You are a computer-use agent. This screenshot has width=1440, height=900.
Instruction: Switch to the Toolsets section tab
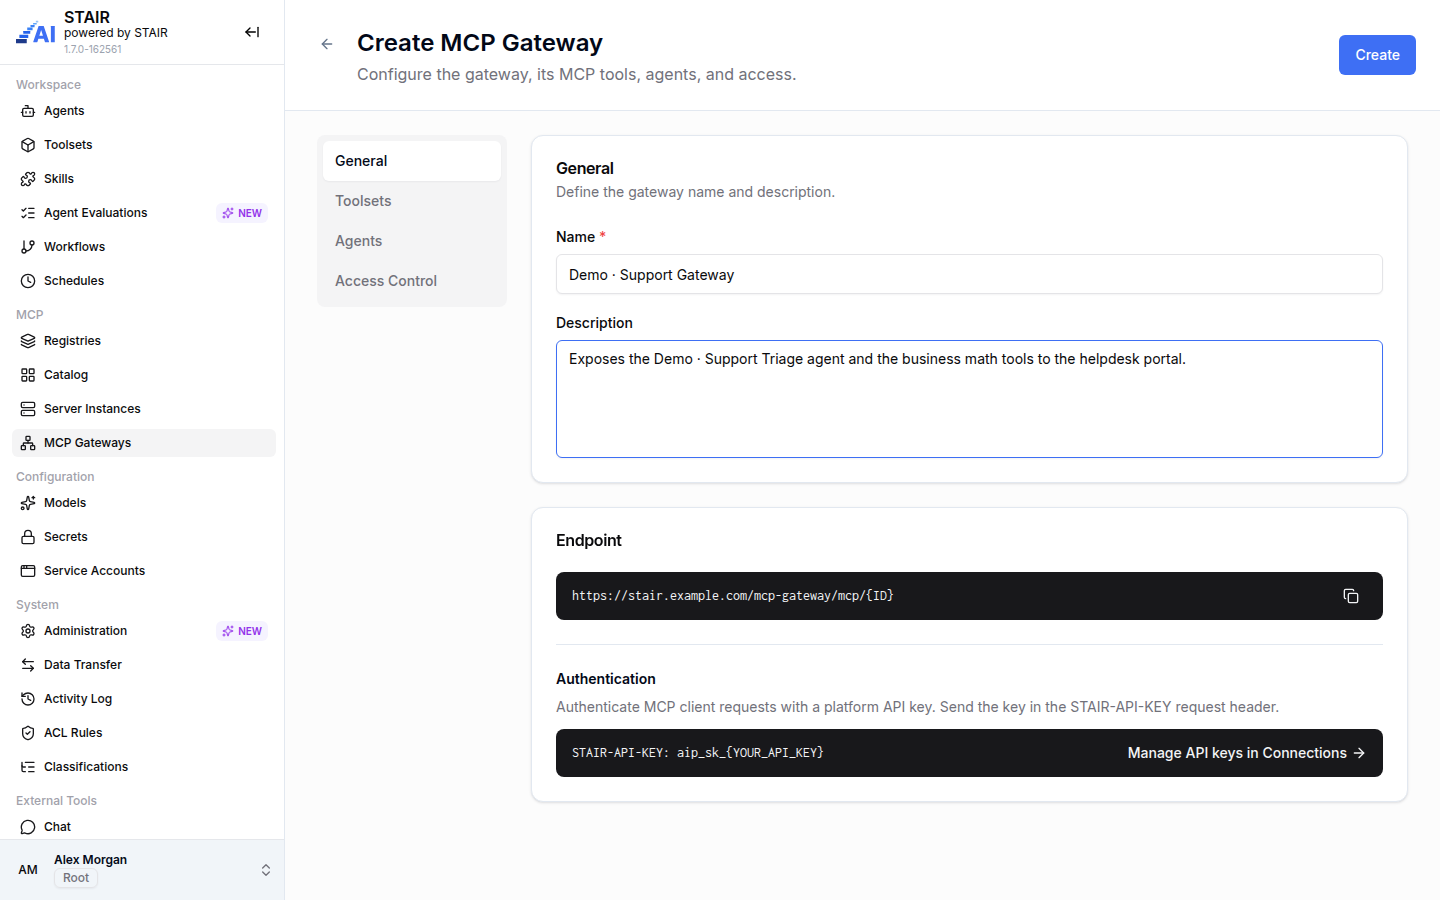click(x=412, y=201)
